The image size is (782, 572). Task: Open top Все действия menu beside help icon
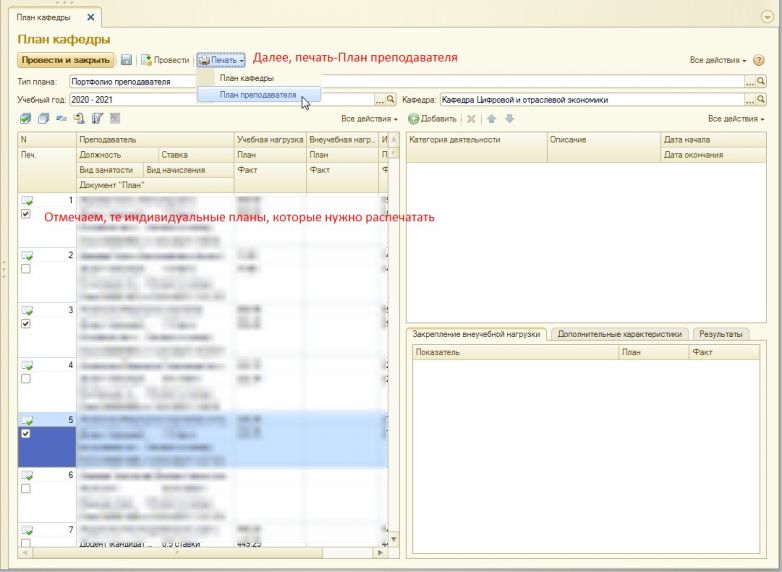tap(718, 60)
